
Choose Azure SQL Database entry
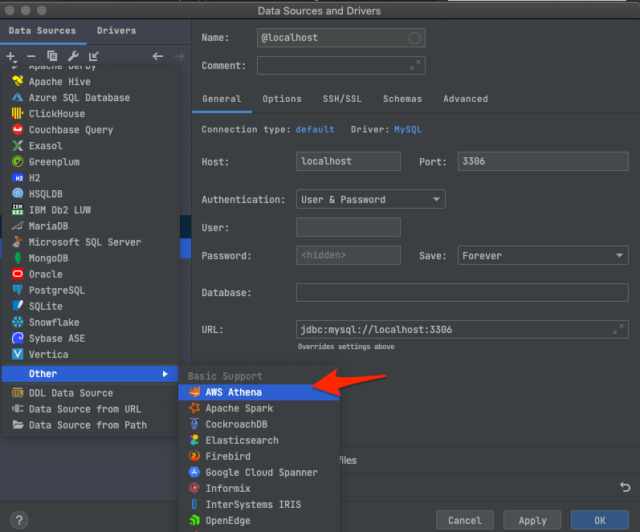coord(91,98)
